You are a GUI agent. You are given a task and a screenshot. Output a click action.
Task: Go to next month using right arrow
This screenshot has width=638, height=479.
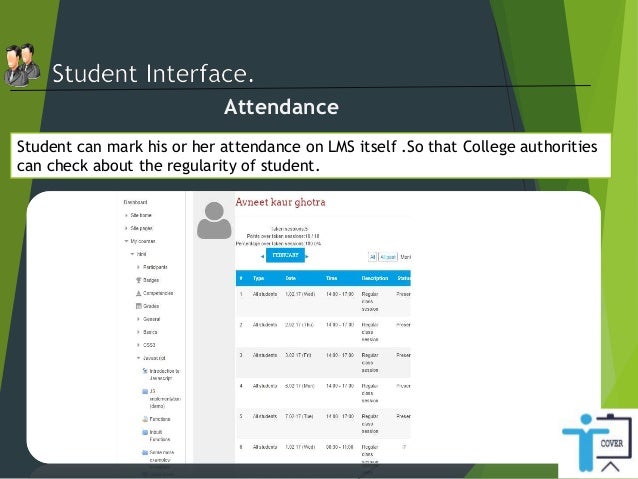(307, 256)
